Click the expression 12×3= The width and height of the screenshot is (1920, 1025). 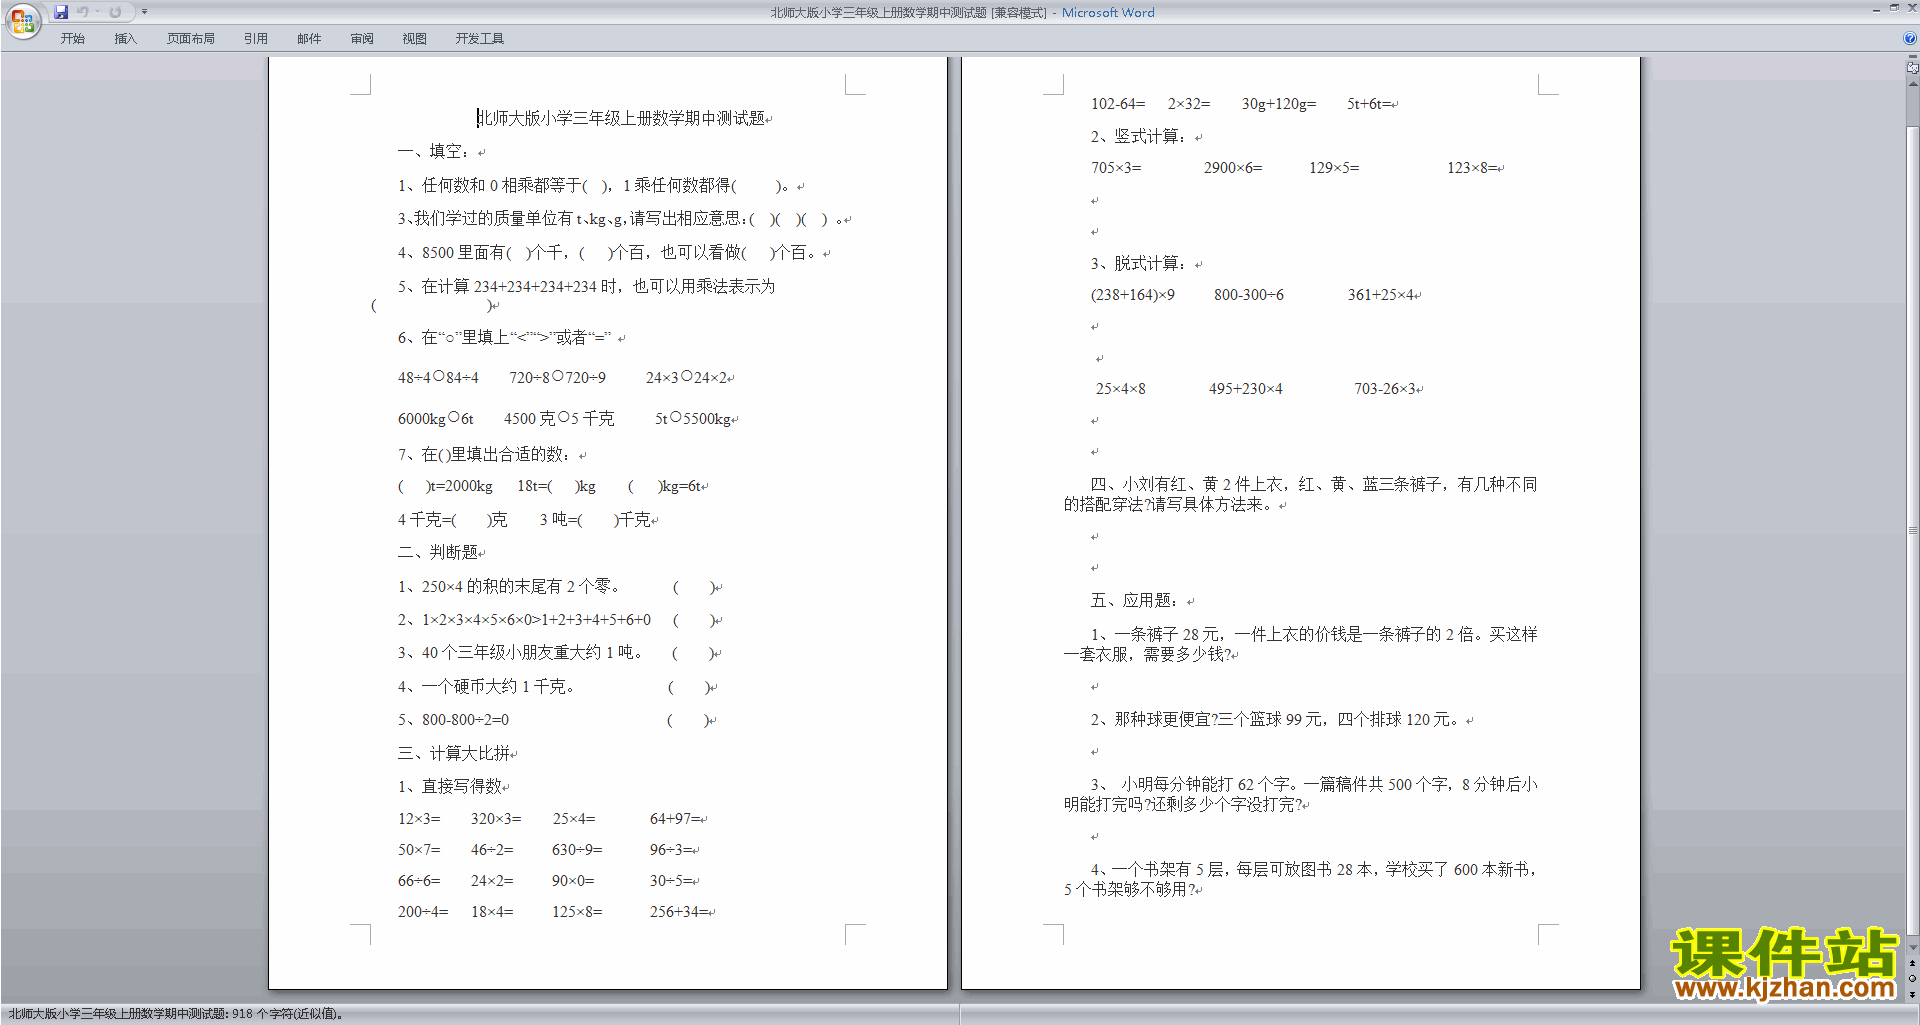click(419, 818)
